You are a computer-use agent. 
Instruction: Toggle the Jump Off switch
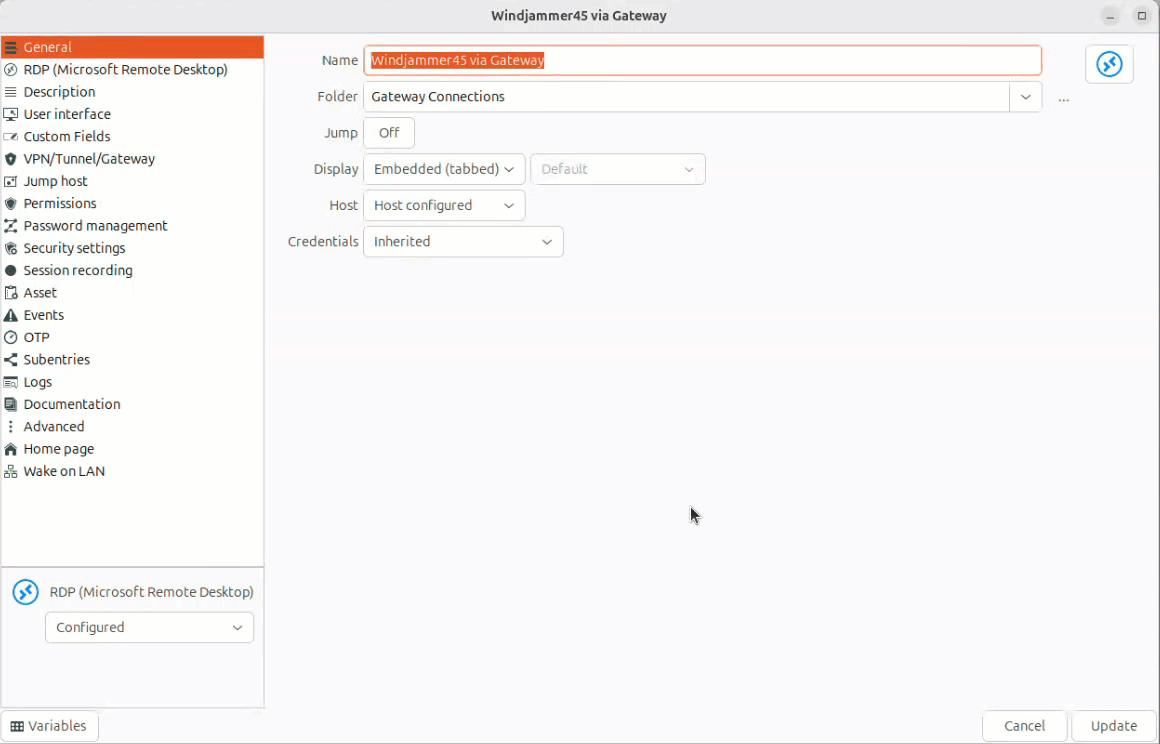pyautogui.click(x=389, y=133)
